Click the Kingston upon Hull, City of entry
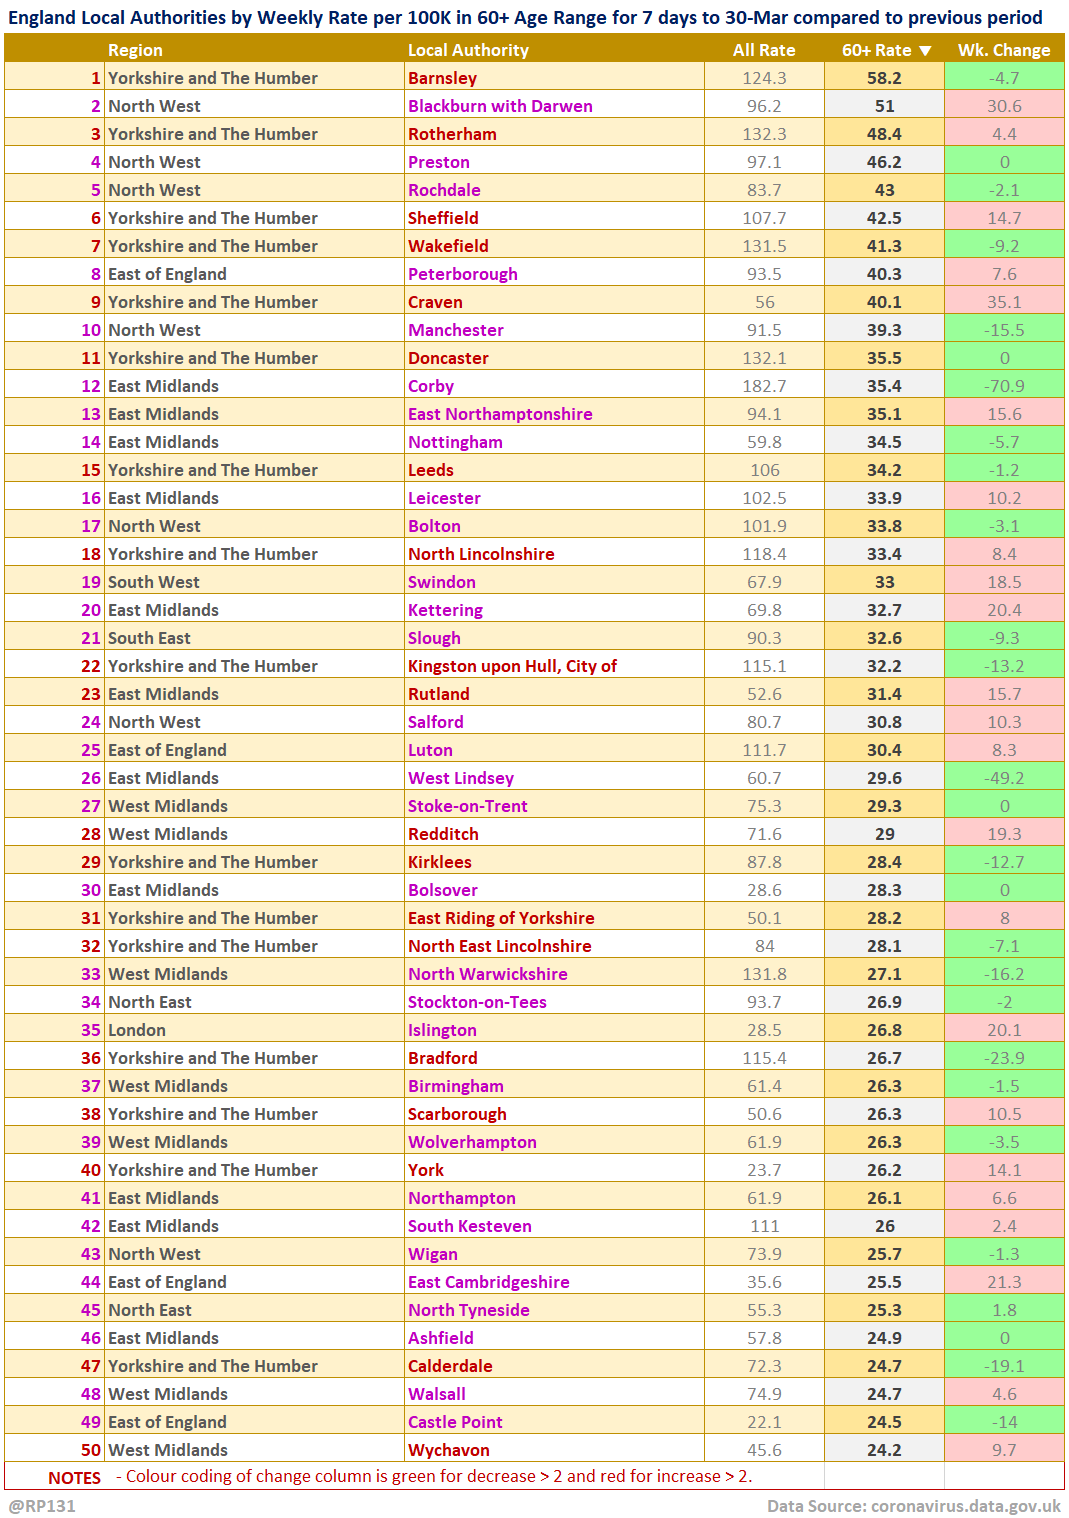This screenshot has width=1069, height=1518. [512, 666]
